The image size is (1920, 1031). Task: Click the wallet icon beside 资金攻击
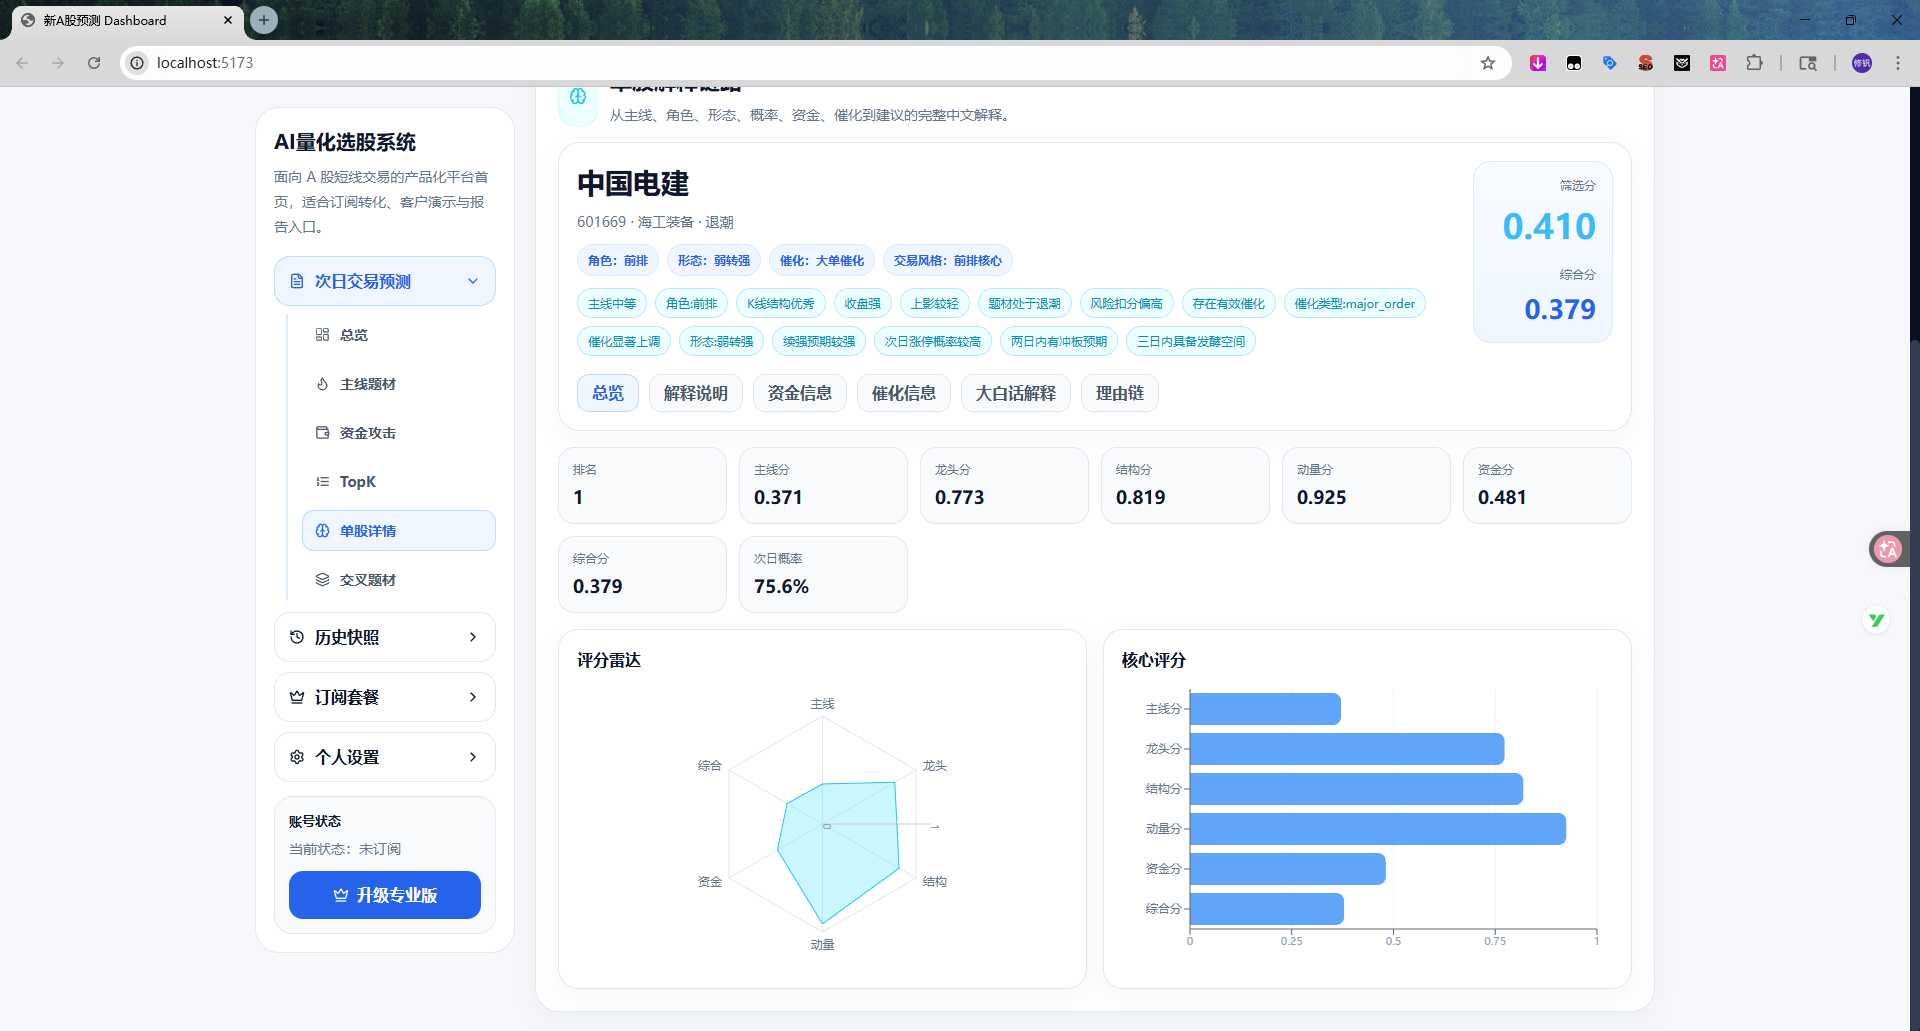[x=322, y=433]
